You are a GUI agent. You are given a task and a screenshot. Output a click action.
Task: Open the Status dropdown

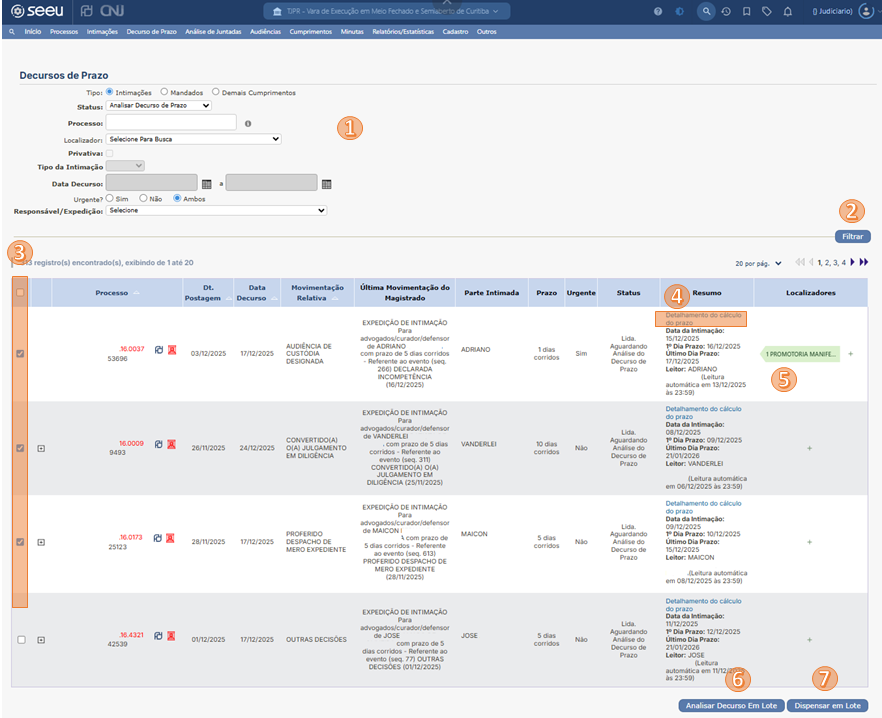(158, 105)
